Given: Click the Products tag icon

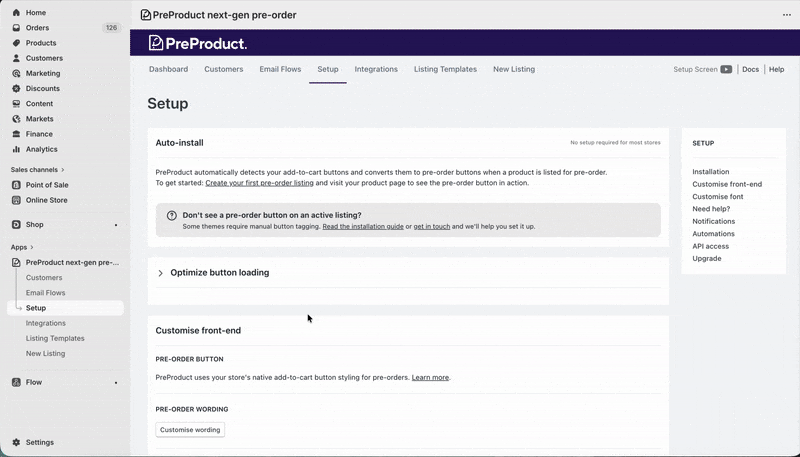Looking at the screenshot, I should point(16,43).
